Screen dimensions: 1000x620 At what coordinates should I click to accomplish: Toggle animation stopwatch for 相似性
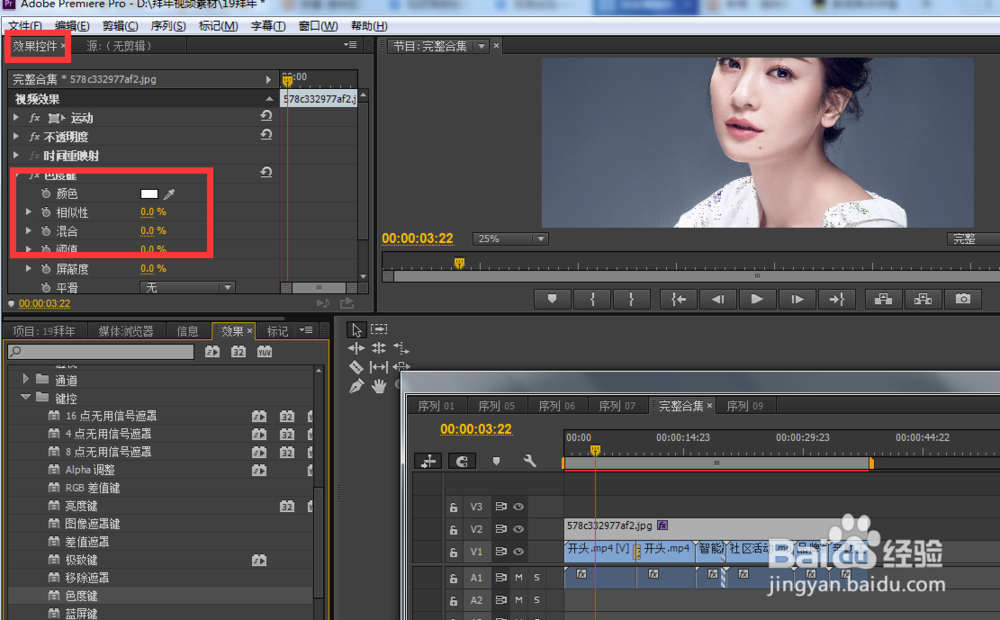click(x=46, y=212)
